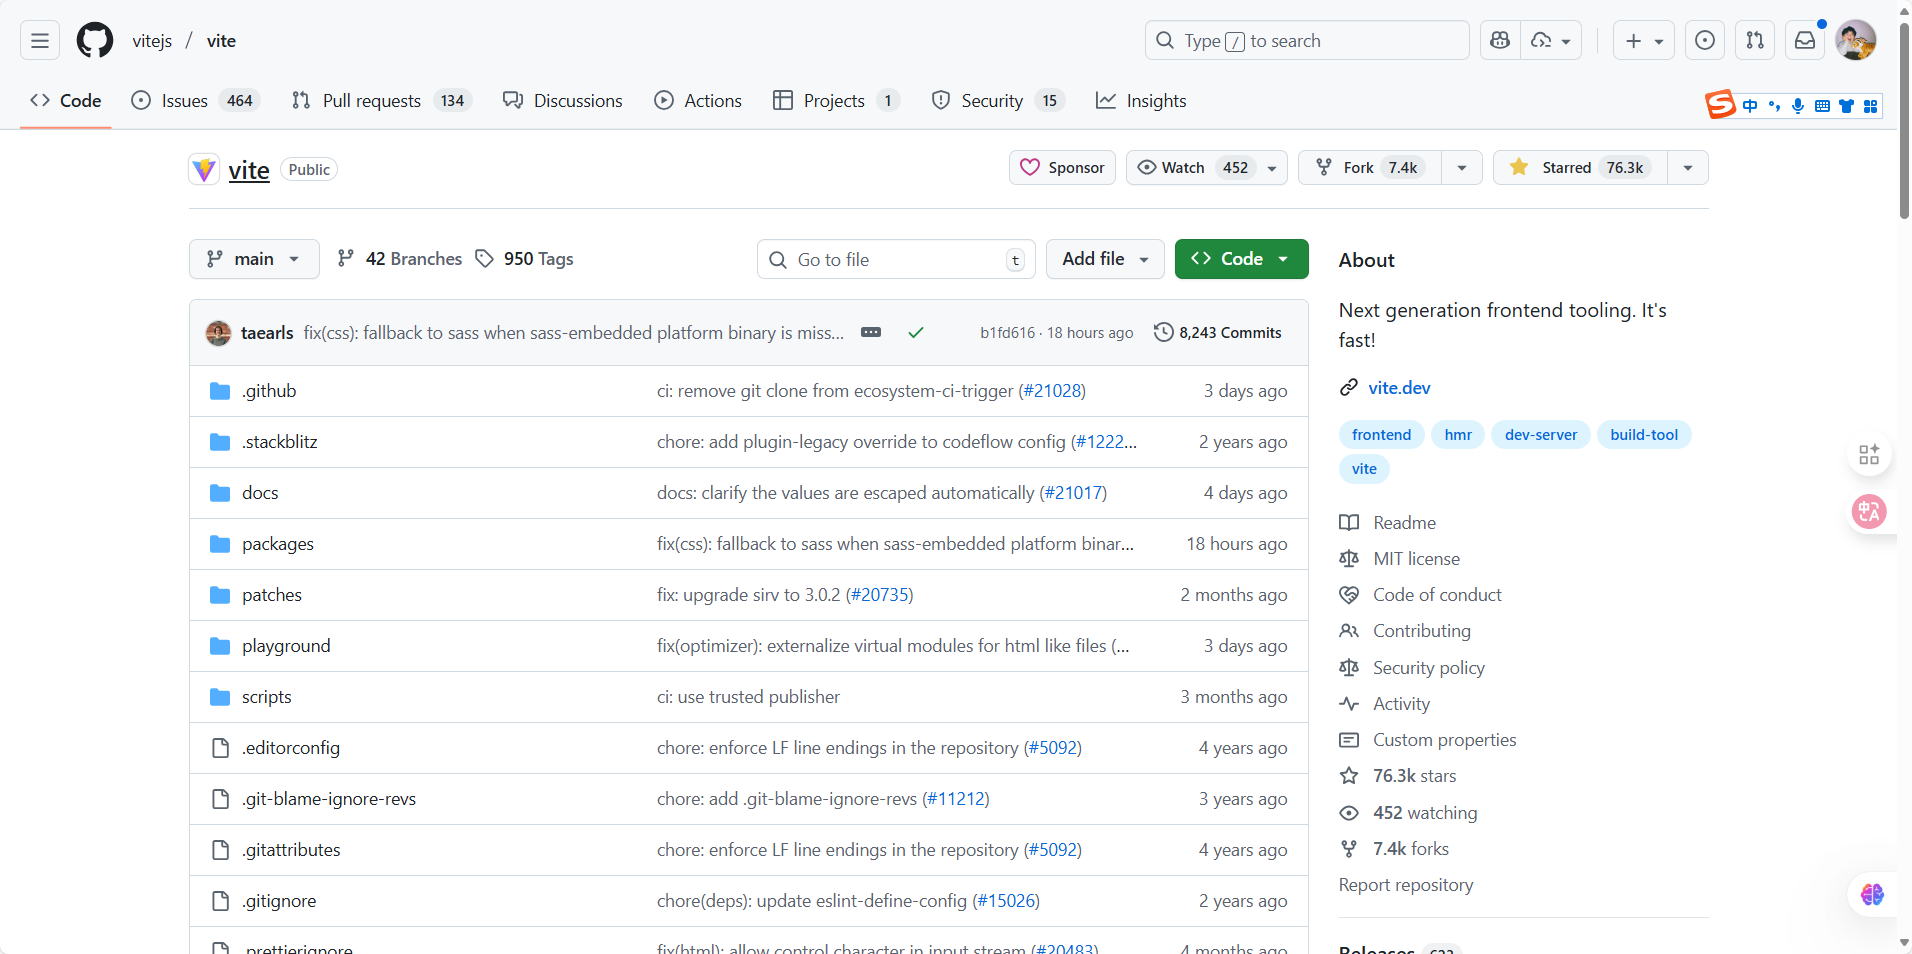This screenshot has height=954, width=1912.
Task: Click the Type / to search box
Action: tap(1307, 41)
